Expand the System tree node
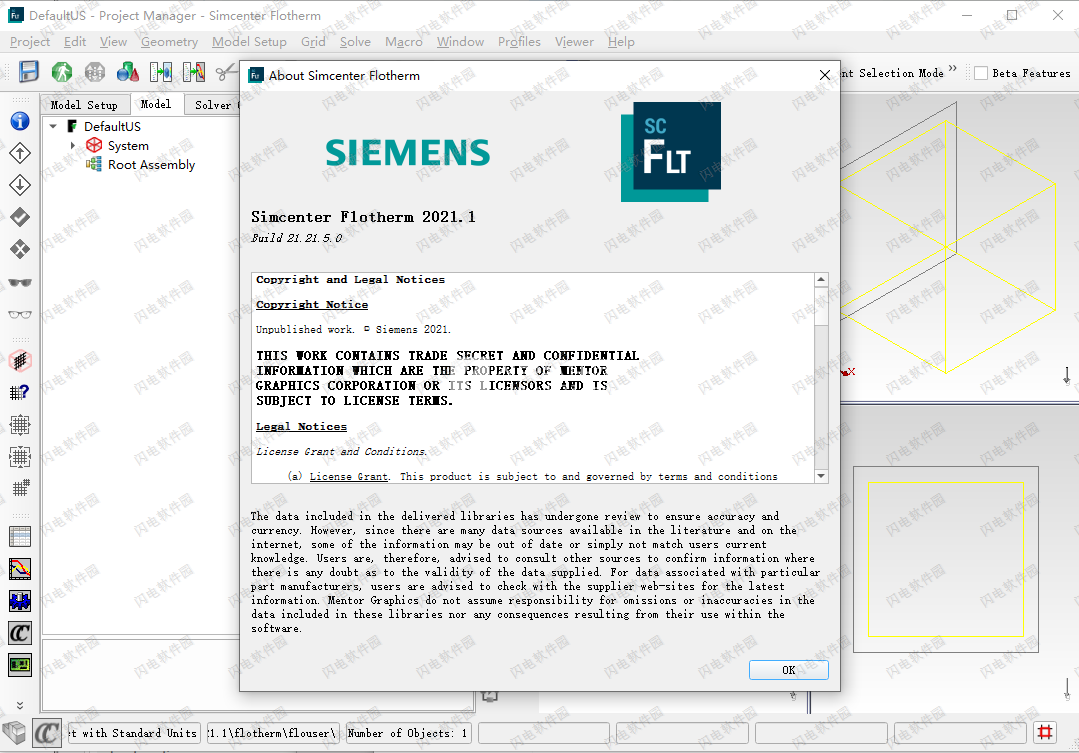Screen dimensions: 1079x753 click(73, 145)
